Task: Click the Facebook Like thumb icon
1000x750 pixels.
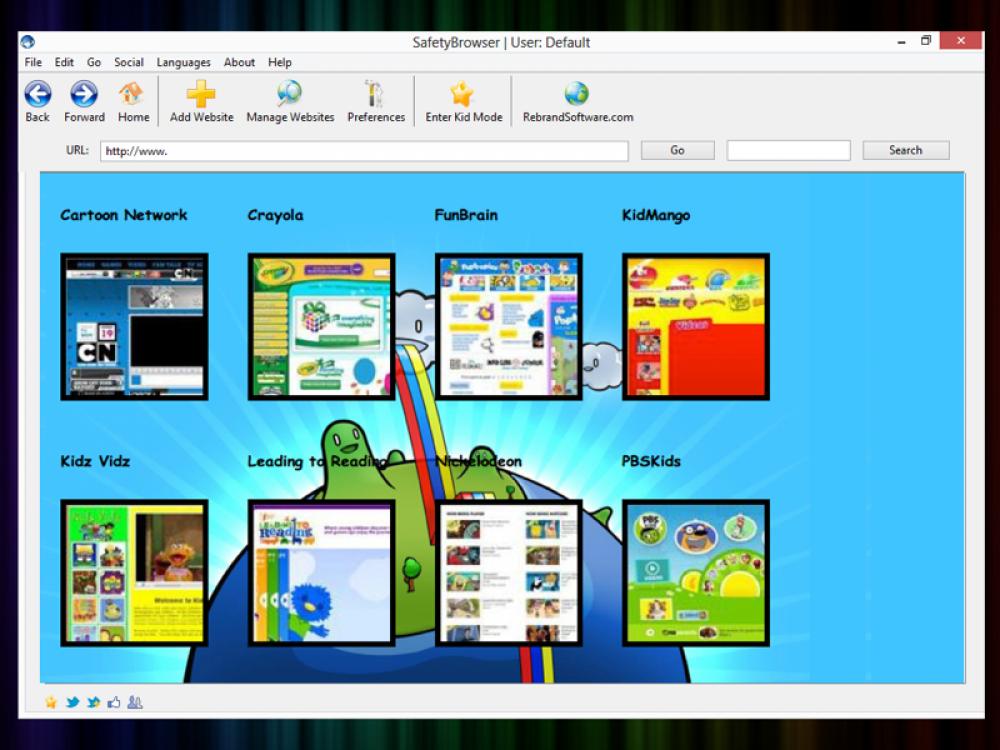Action: click(x=113, y=702)
